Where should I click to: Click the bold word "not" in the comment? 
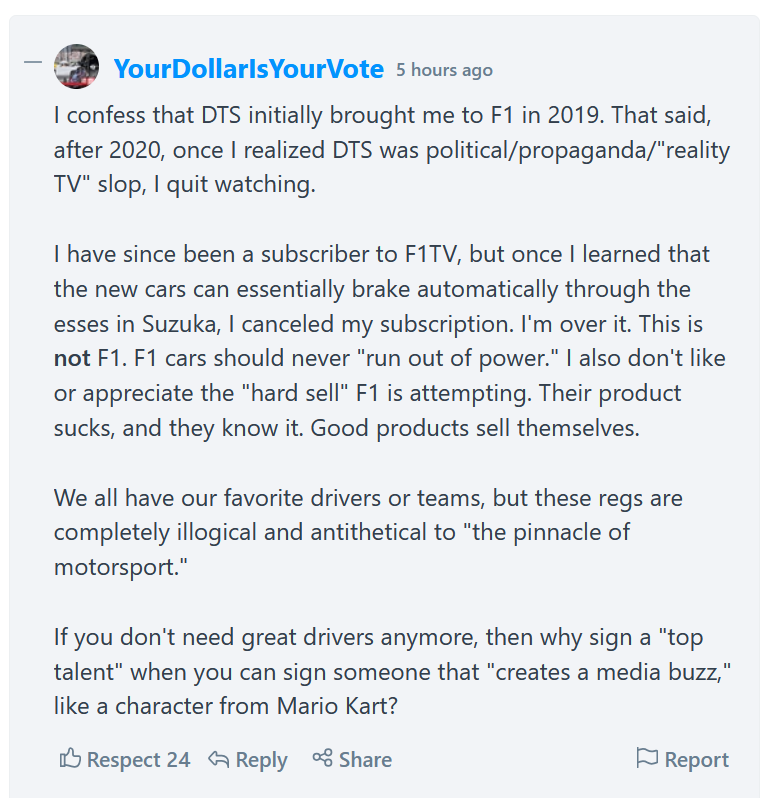click(x=72, y=358)
